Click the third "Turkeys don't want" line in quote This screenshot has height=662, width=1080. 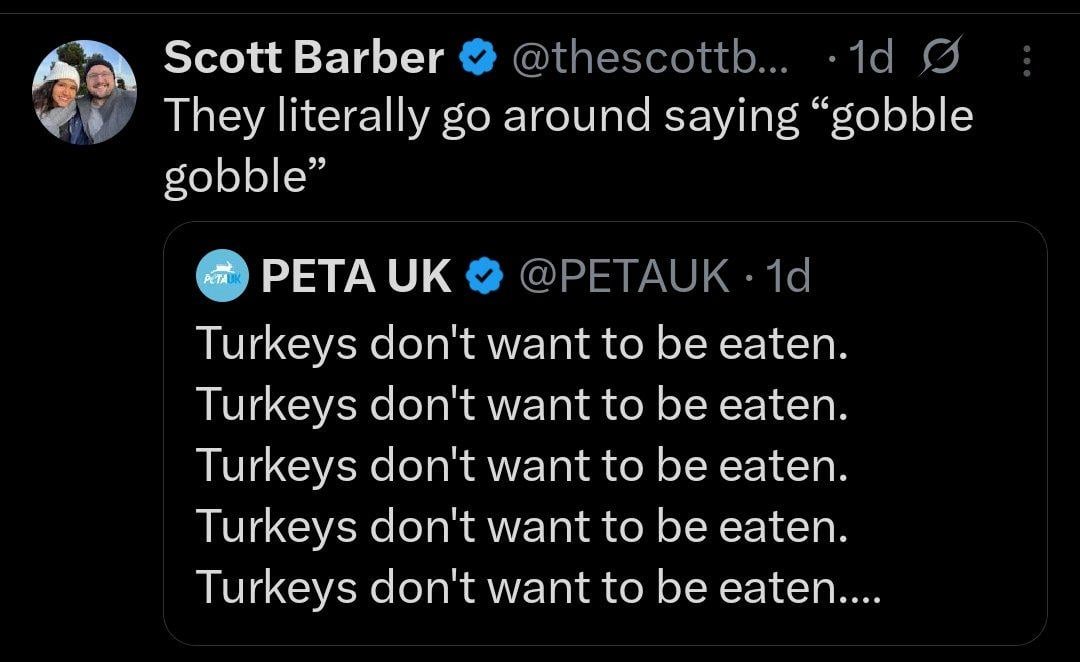521,466
